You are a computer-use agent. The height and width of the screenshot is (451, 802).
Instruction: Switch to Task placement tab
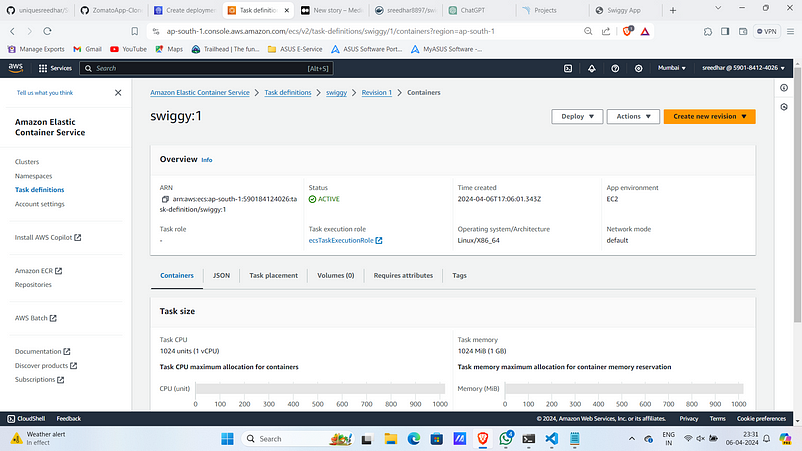pos(274,276)
